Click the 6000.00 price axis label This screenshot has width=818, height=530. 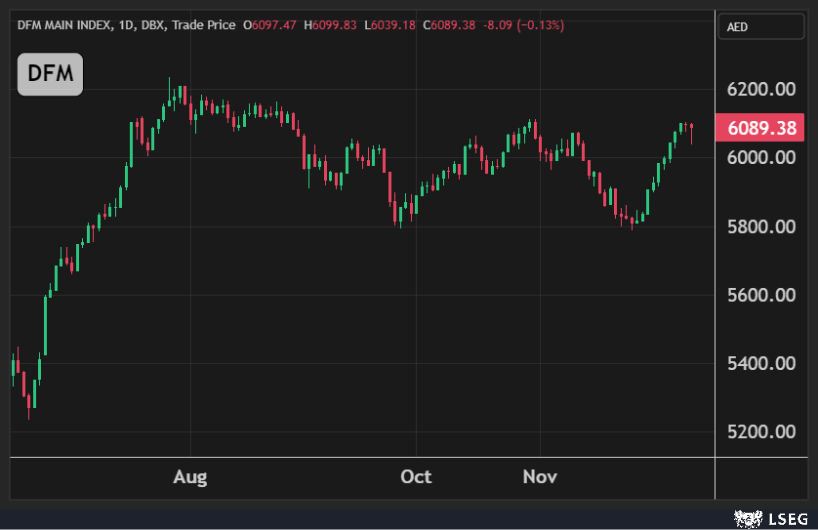pyautogui.click(x=762, y=158)
